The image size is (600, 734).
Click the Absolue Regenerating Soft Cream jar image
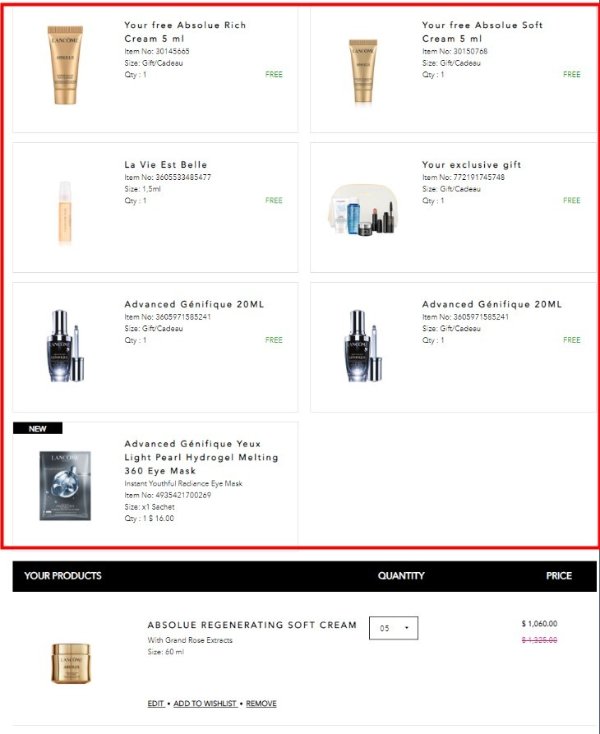tap(71, 663)
